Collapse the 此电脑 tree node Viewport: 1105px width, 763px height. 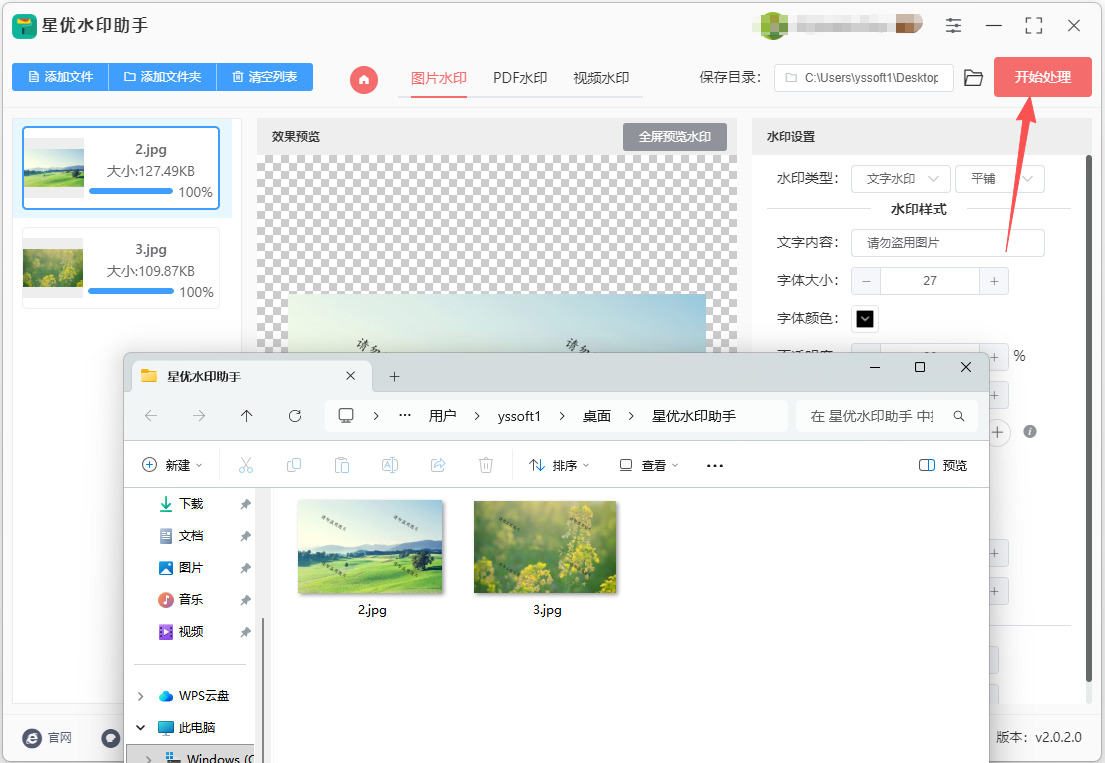click(140, 727)
